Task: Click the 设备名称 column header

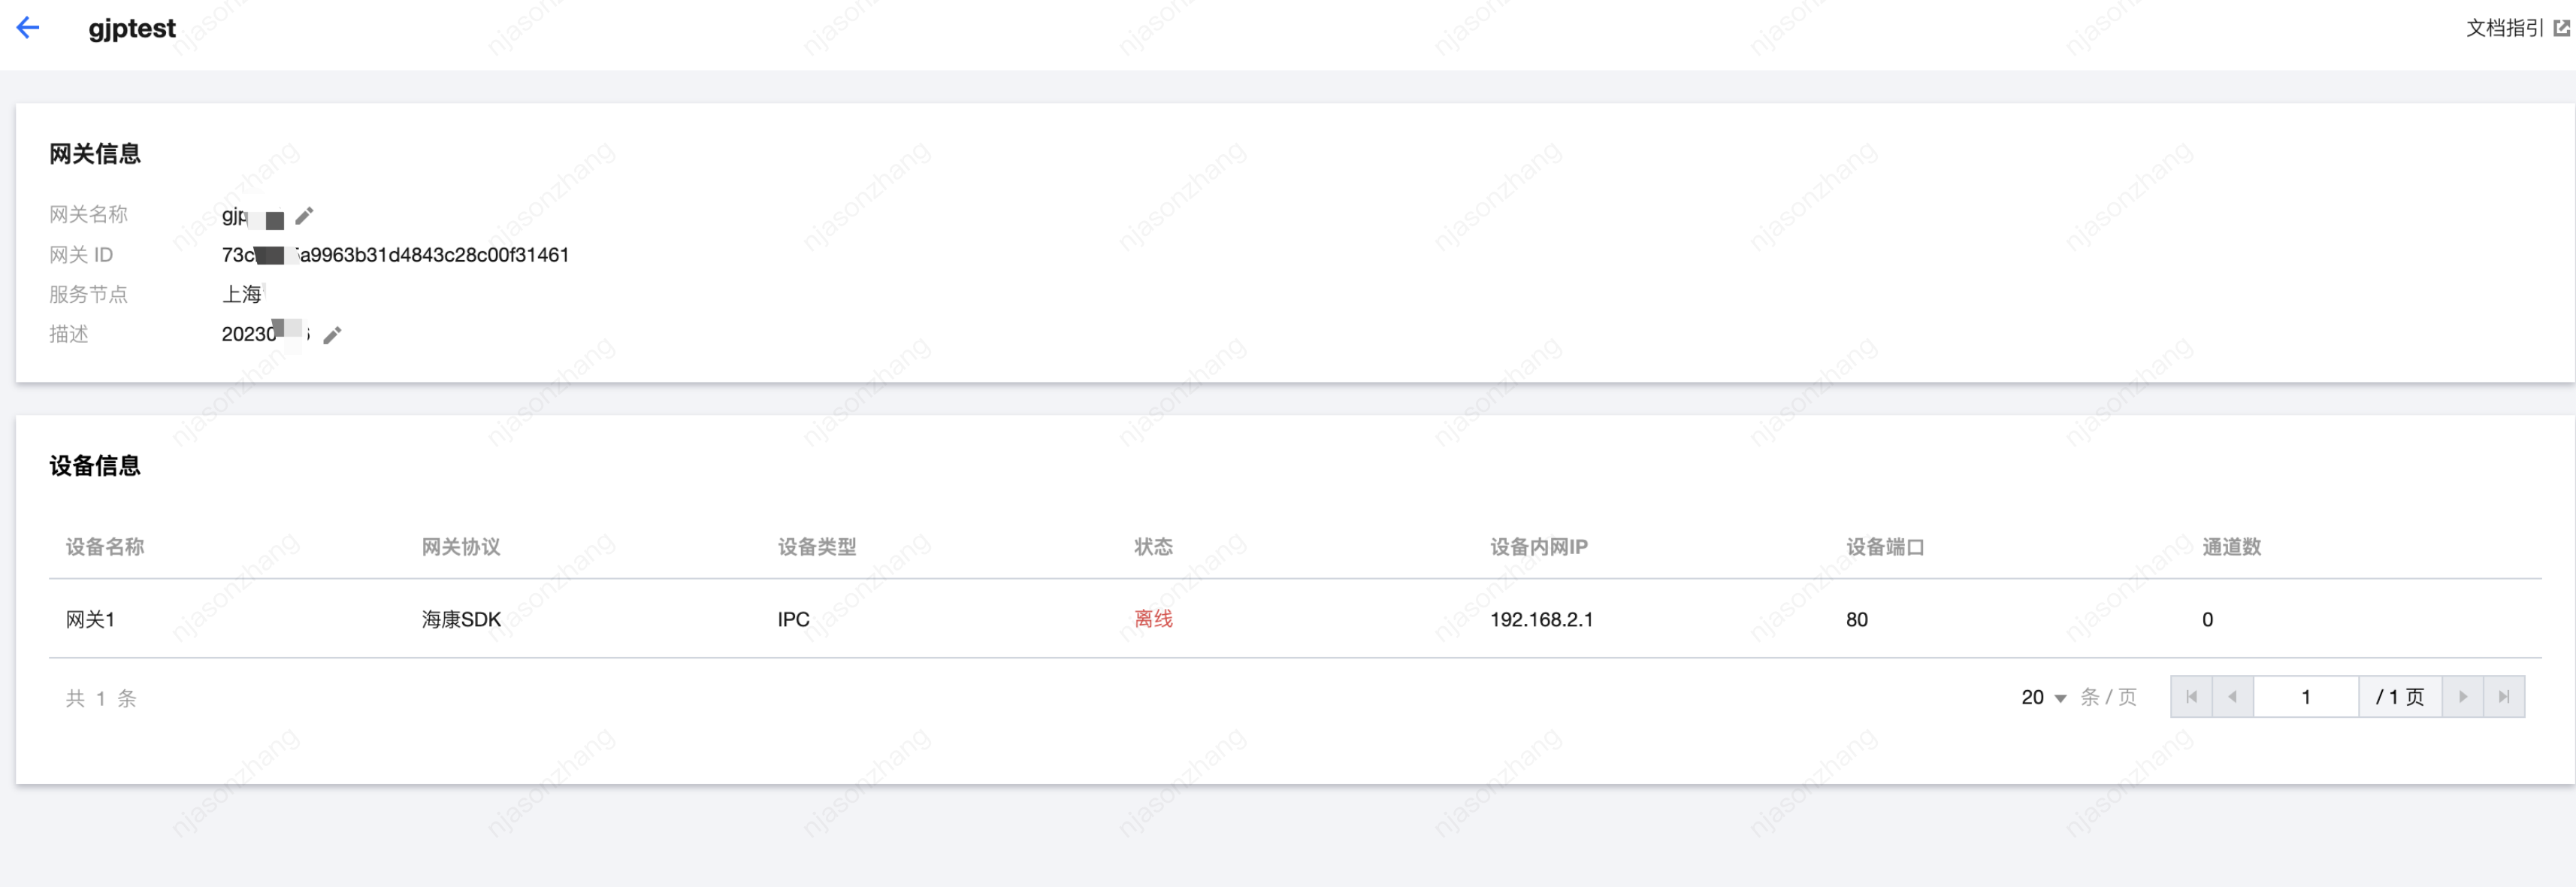Action: [105, 547]
